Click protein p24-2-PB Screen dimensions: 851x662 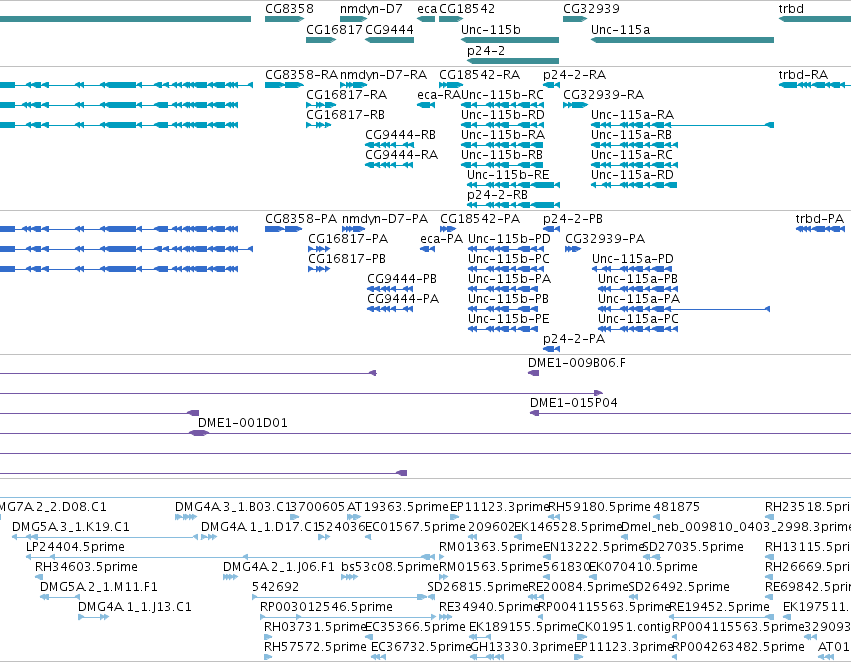tap(573, 219)
